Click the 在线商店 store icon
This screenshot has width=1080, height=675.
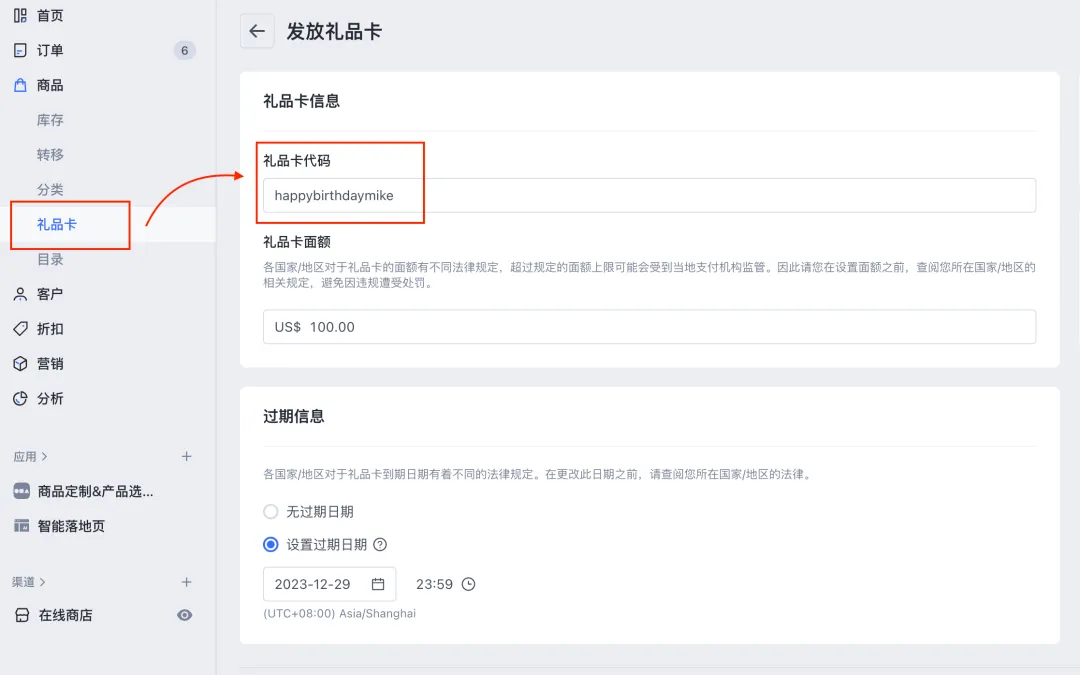pos(22,615)
